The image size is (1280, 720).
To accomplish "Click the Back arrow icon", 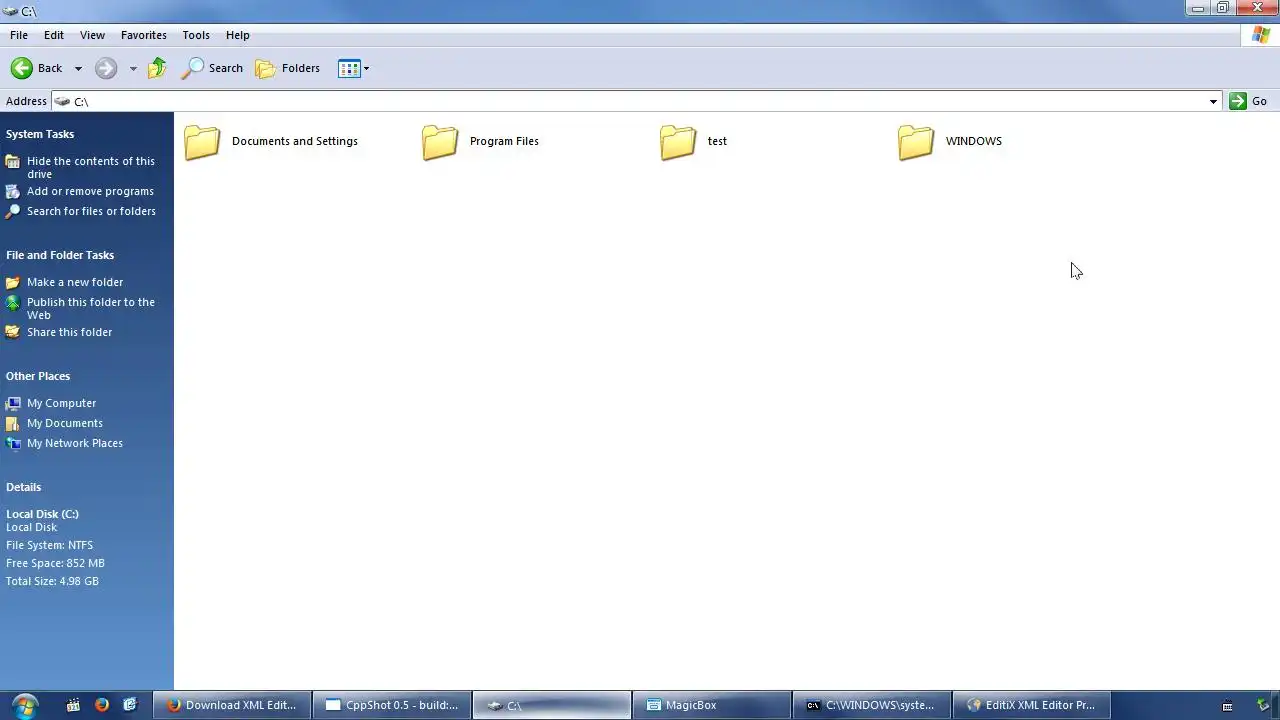I will (22, 68).
